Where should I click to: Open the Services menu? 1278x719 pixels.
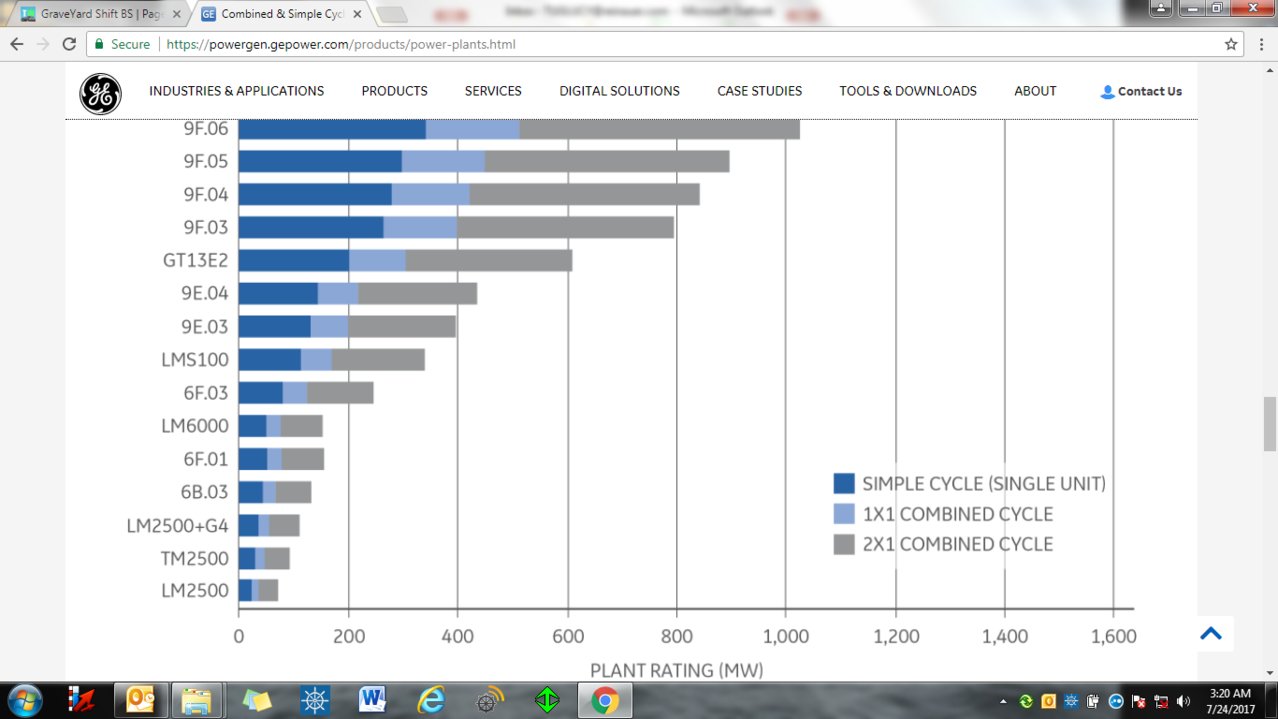493,91
